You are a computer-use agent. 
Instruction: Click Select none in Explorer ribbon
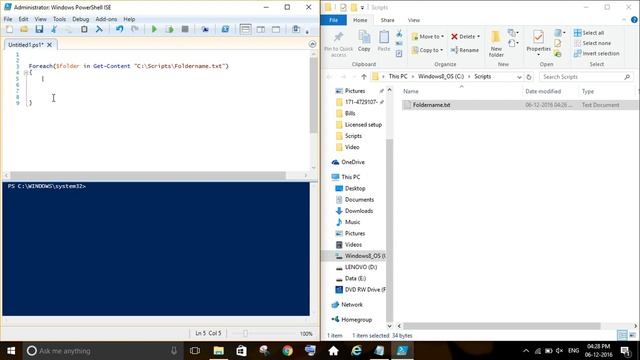click(592, 43)
